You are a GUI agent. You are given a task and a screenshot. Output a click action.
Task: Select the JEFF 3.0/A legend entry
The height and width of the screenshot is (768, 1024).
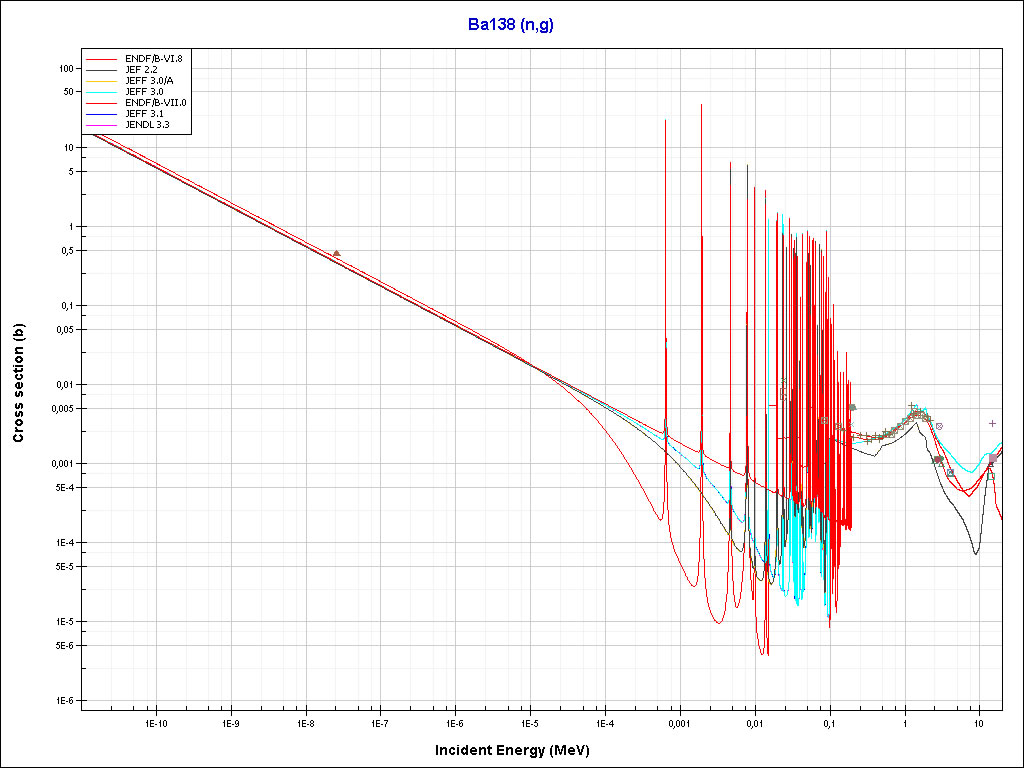pos(148,81)
